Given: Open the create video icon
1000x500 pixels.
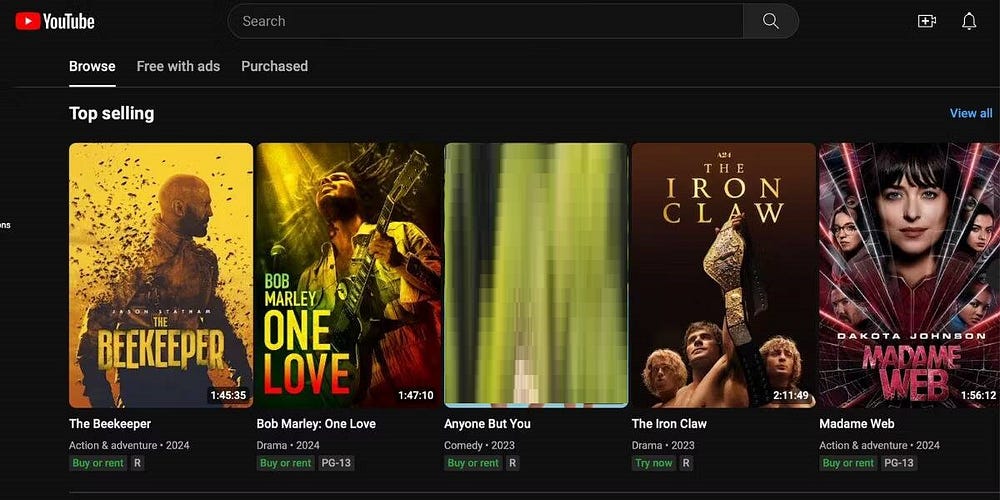Looking at the screenshot, I should pos(927,21).
